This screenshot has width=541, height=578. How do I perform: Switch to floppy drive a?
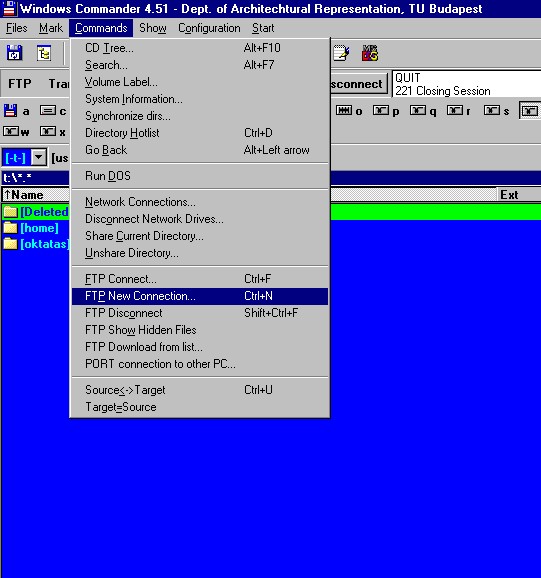[x=17, y=111]
